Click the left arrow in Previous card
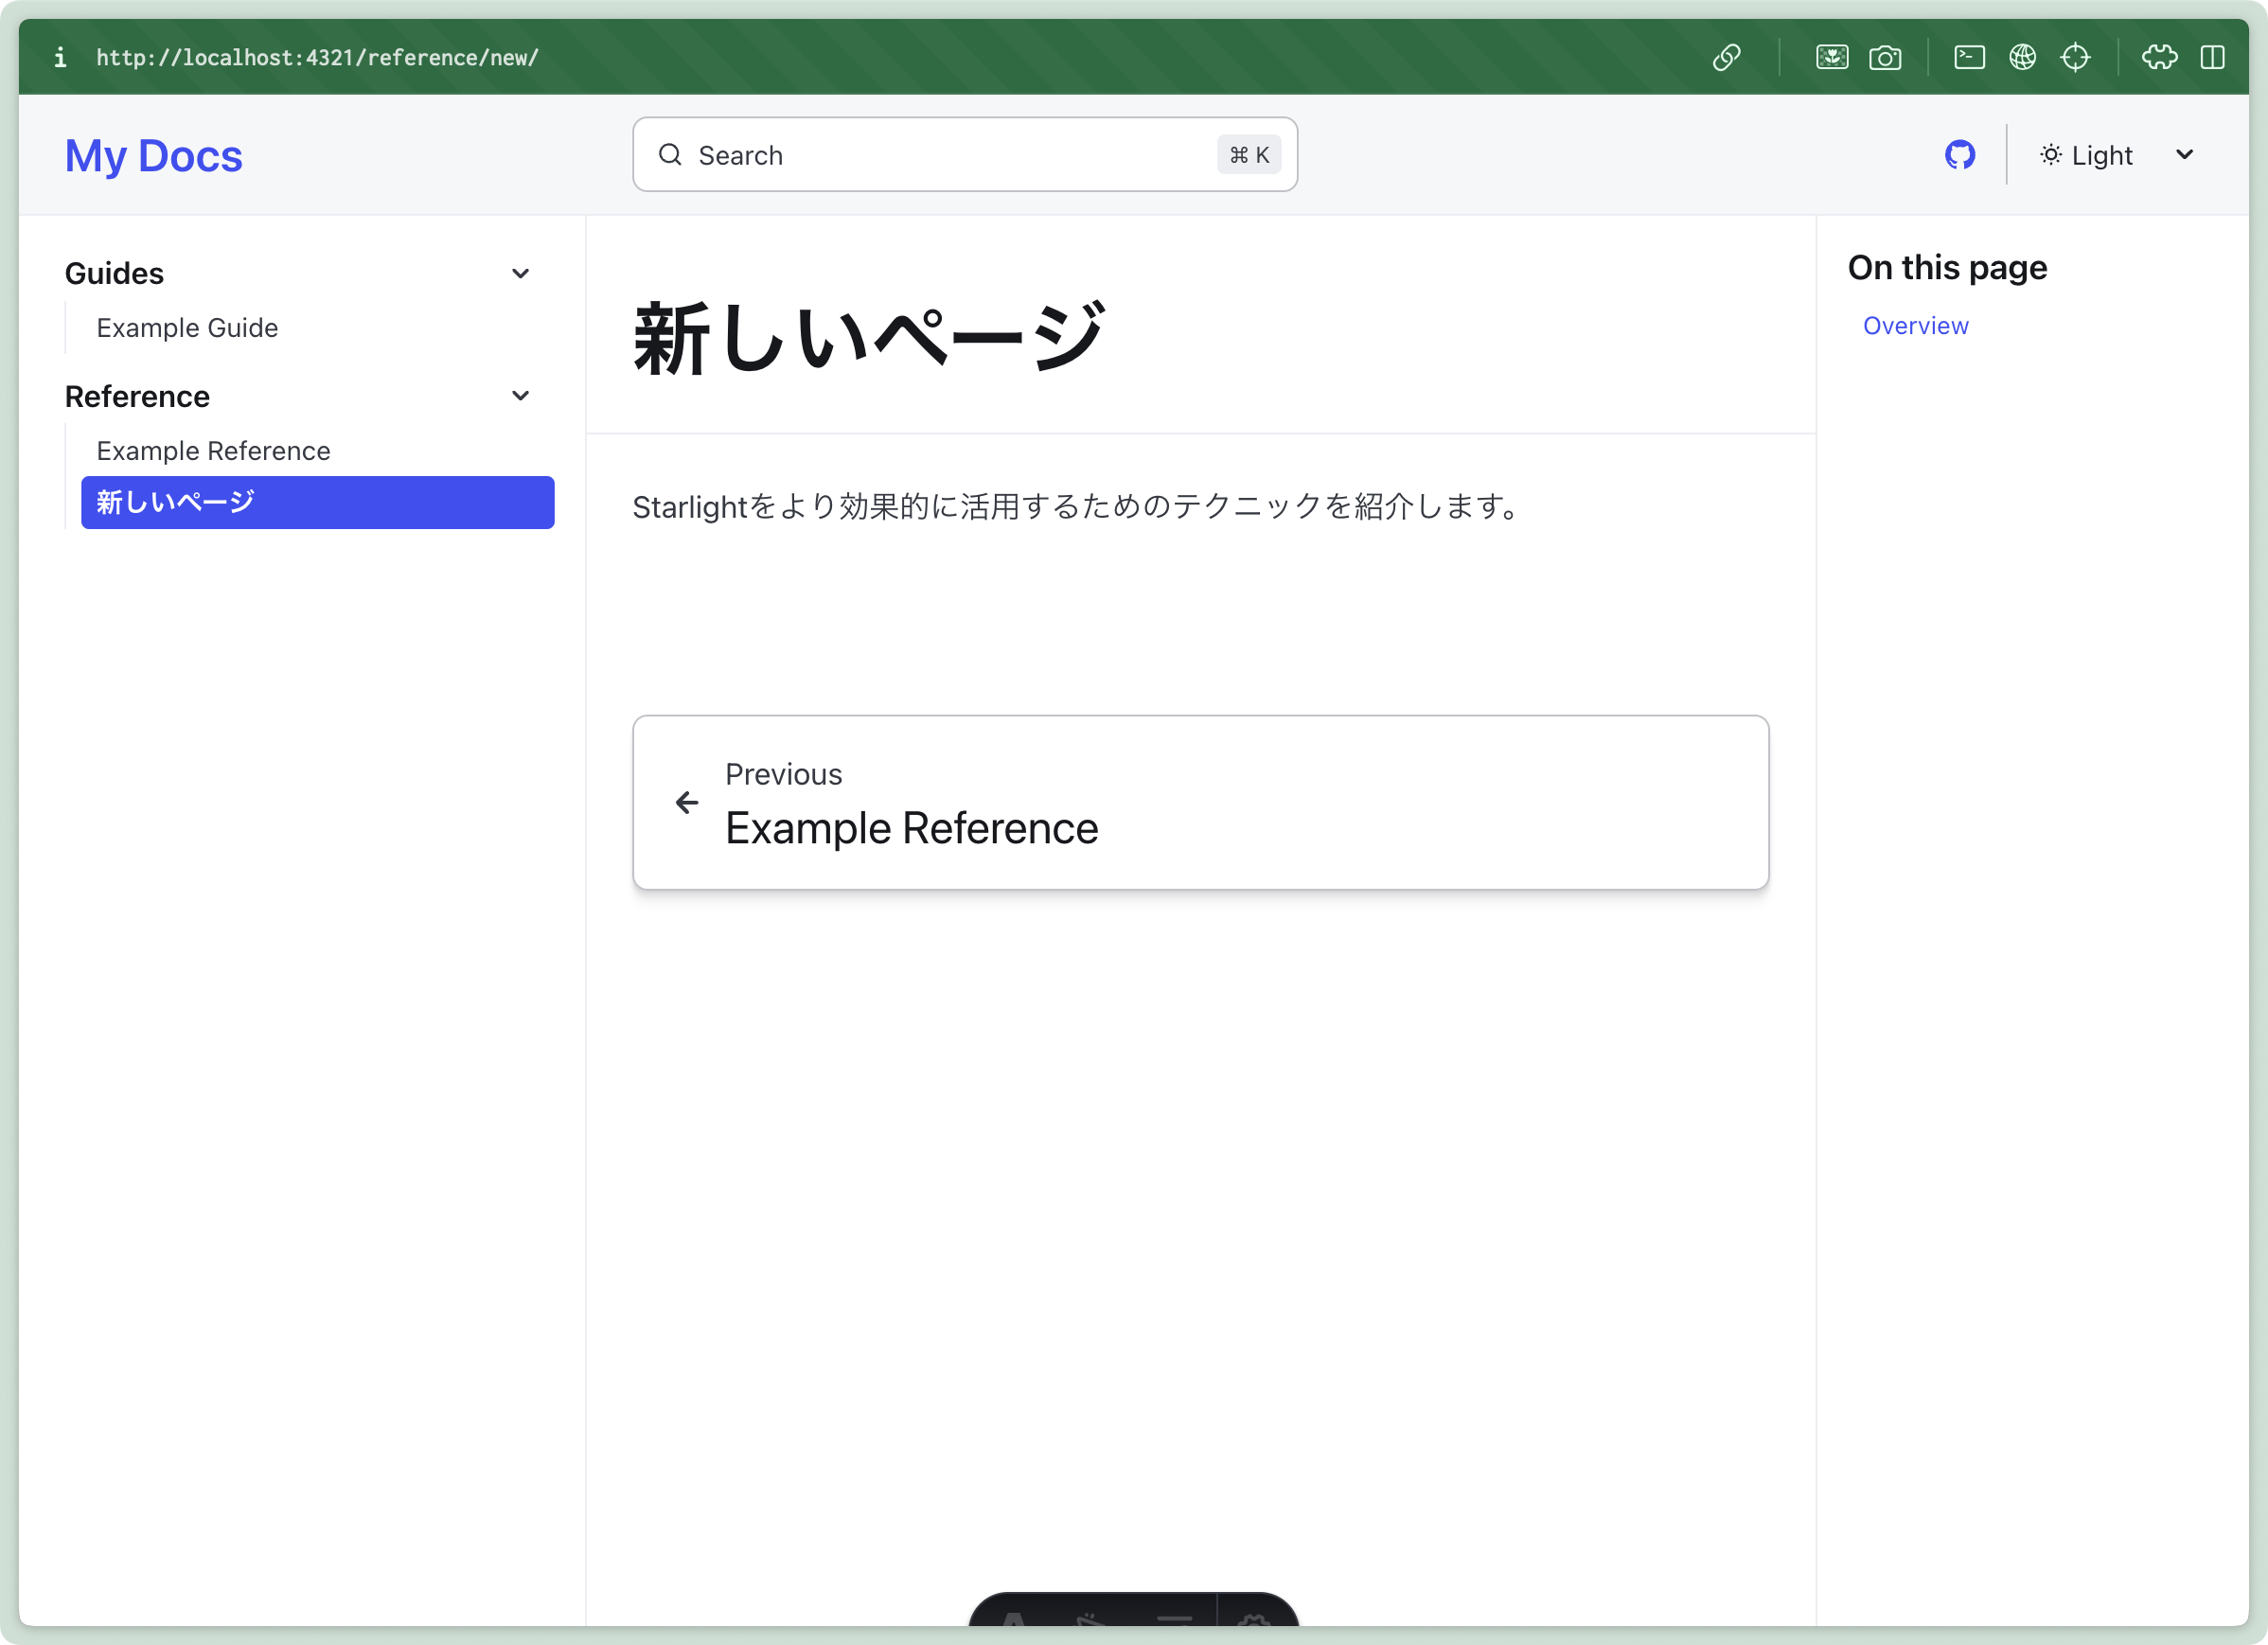 pyautogui.click(x=687, y=802)
